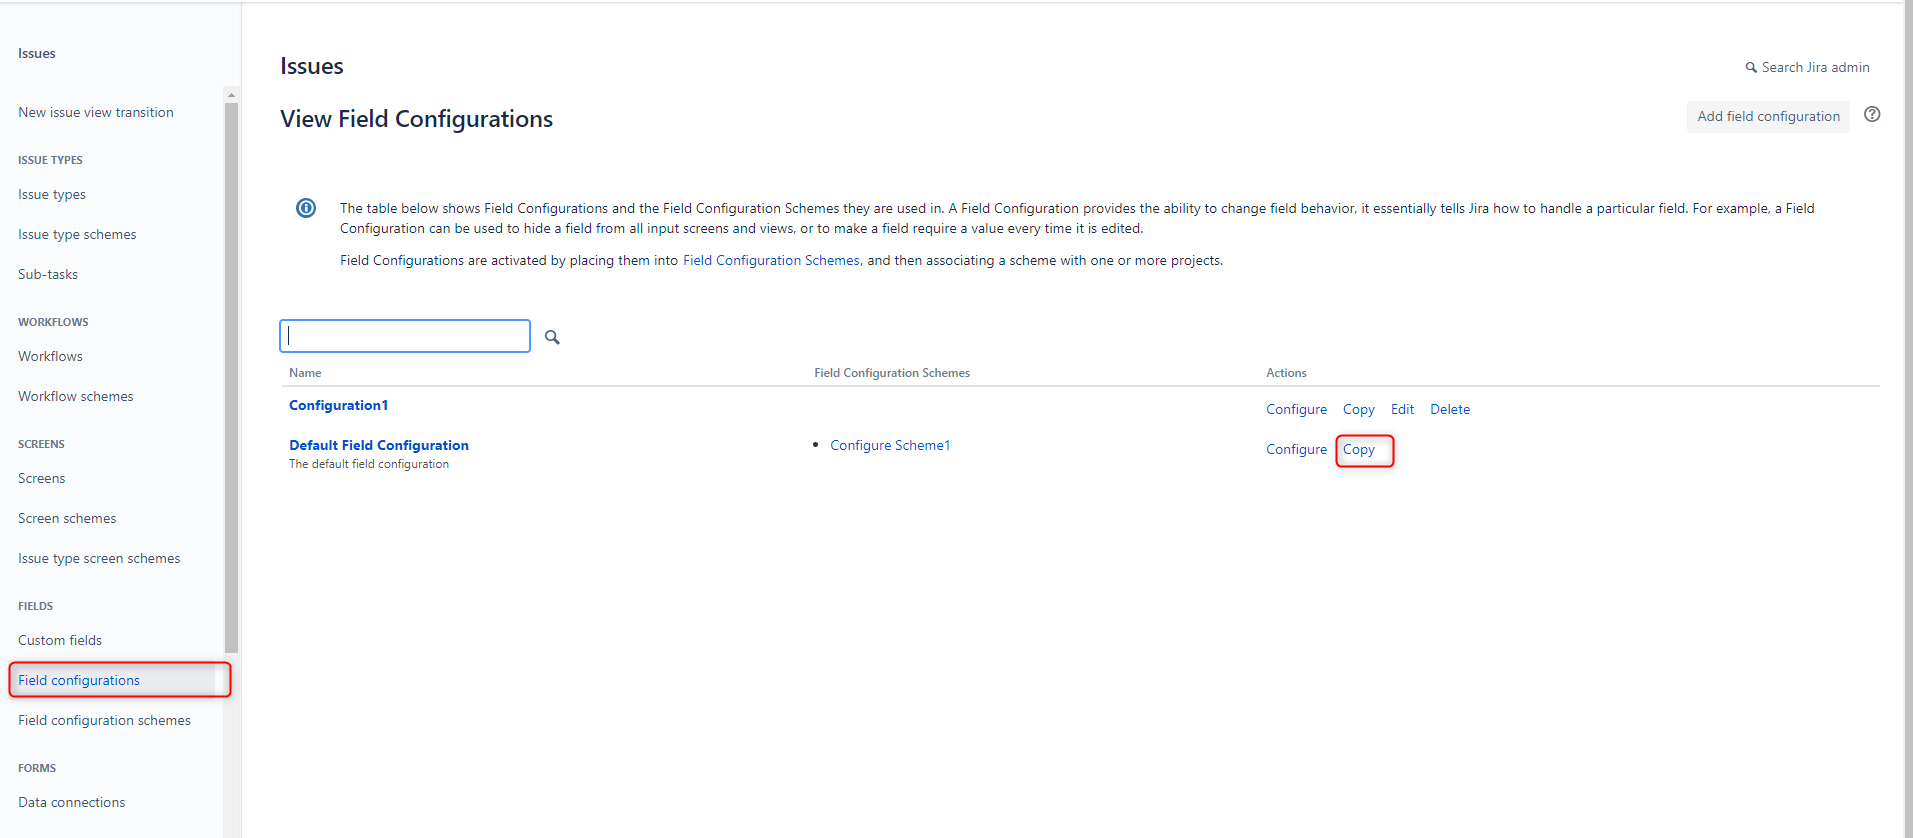Configure the Configuration1 entry
Image resolution: width=1913 pixels, height=838 pixels.
coord(1296,409)
